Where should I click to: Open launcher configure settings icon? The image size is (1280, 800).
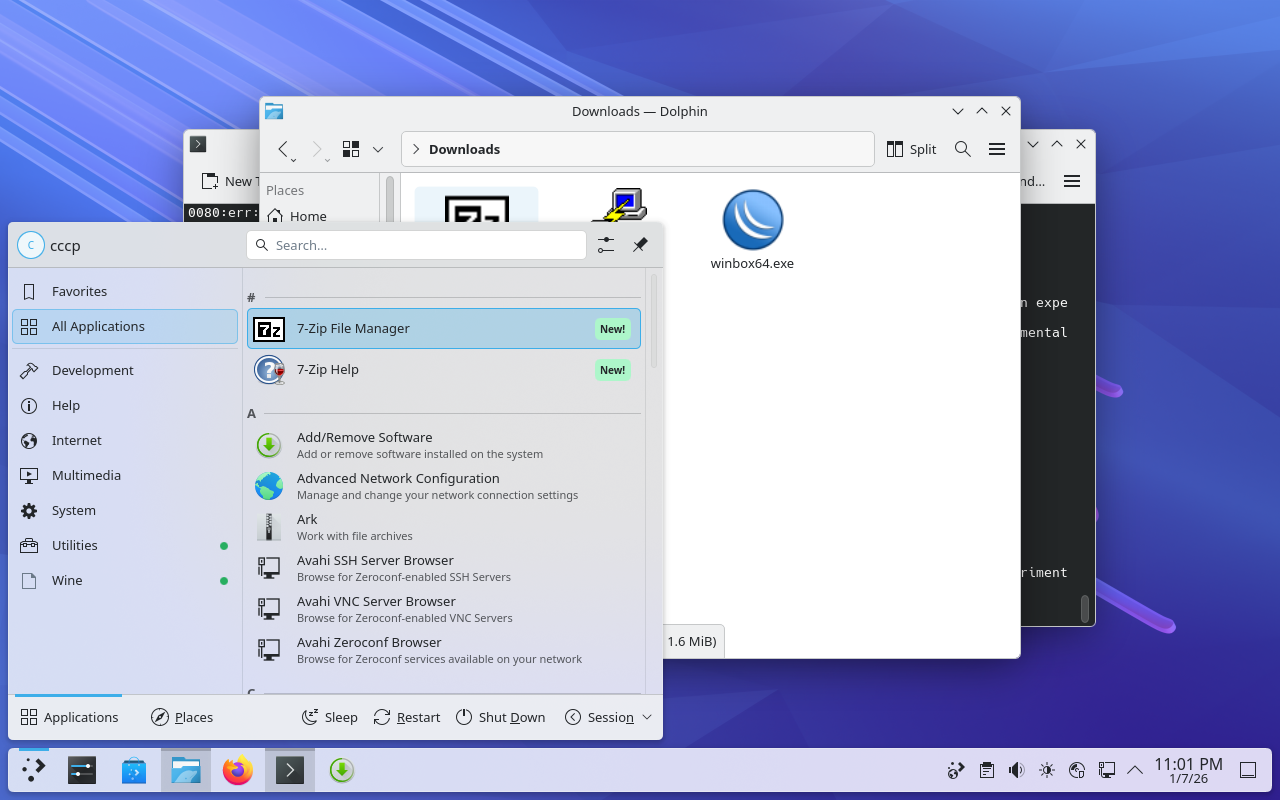point(606,245)
